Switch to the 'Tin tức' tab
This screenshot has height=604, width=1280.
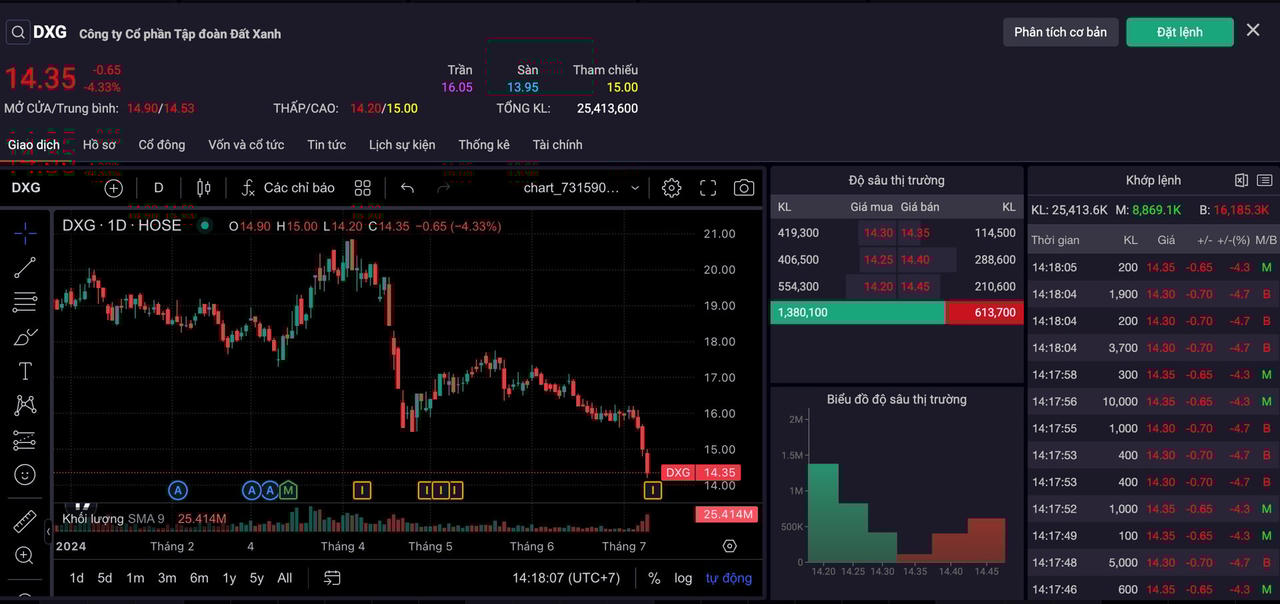pos(326,145)
